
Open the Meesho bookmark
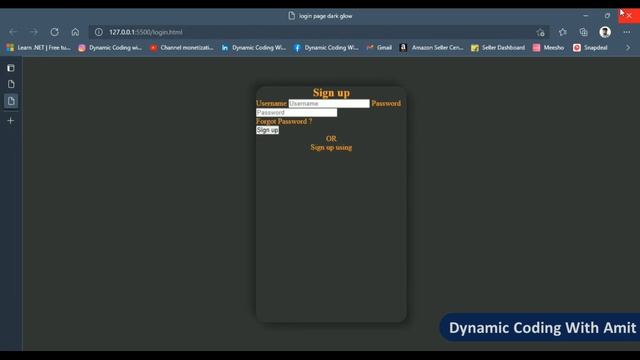click(549, 48)
